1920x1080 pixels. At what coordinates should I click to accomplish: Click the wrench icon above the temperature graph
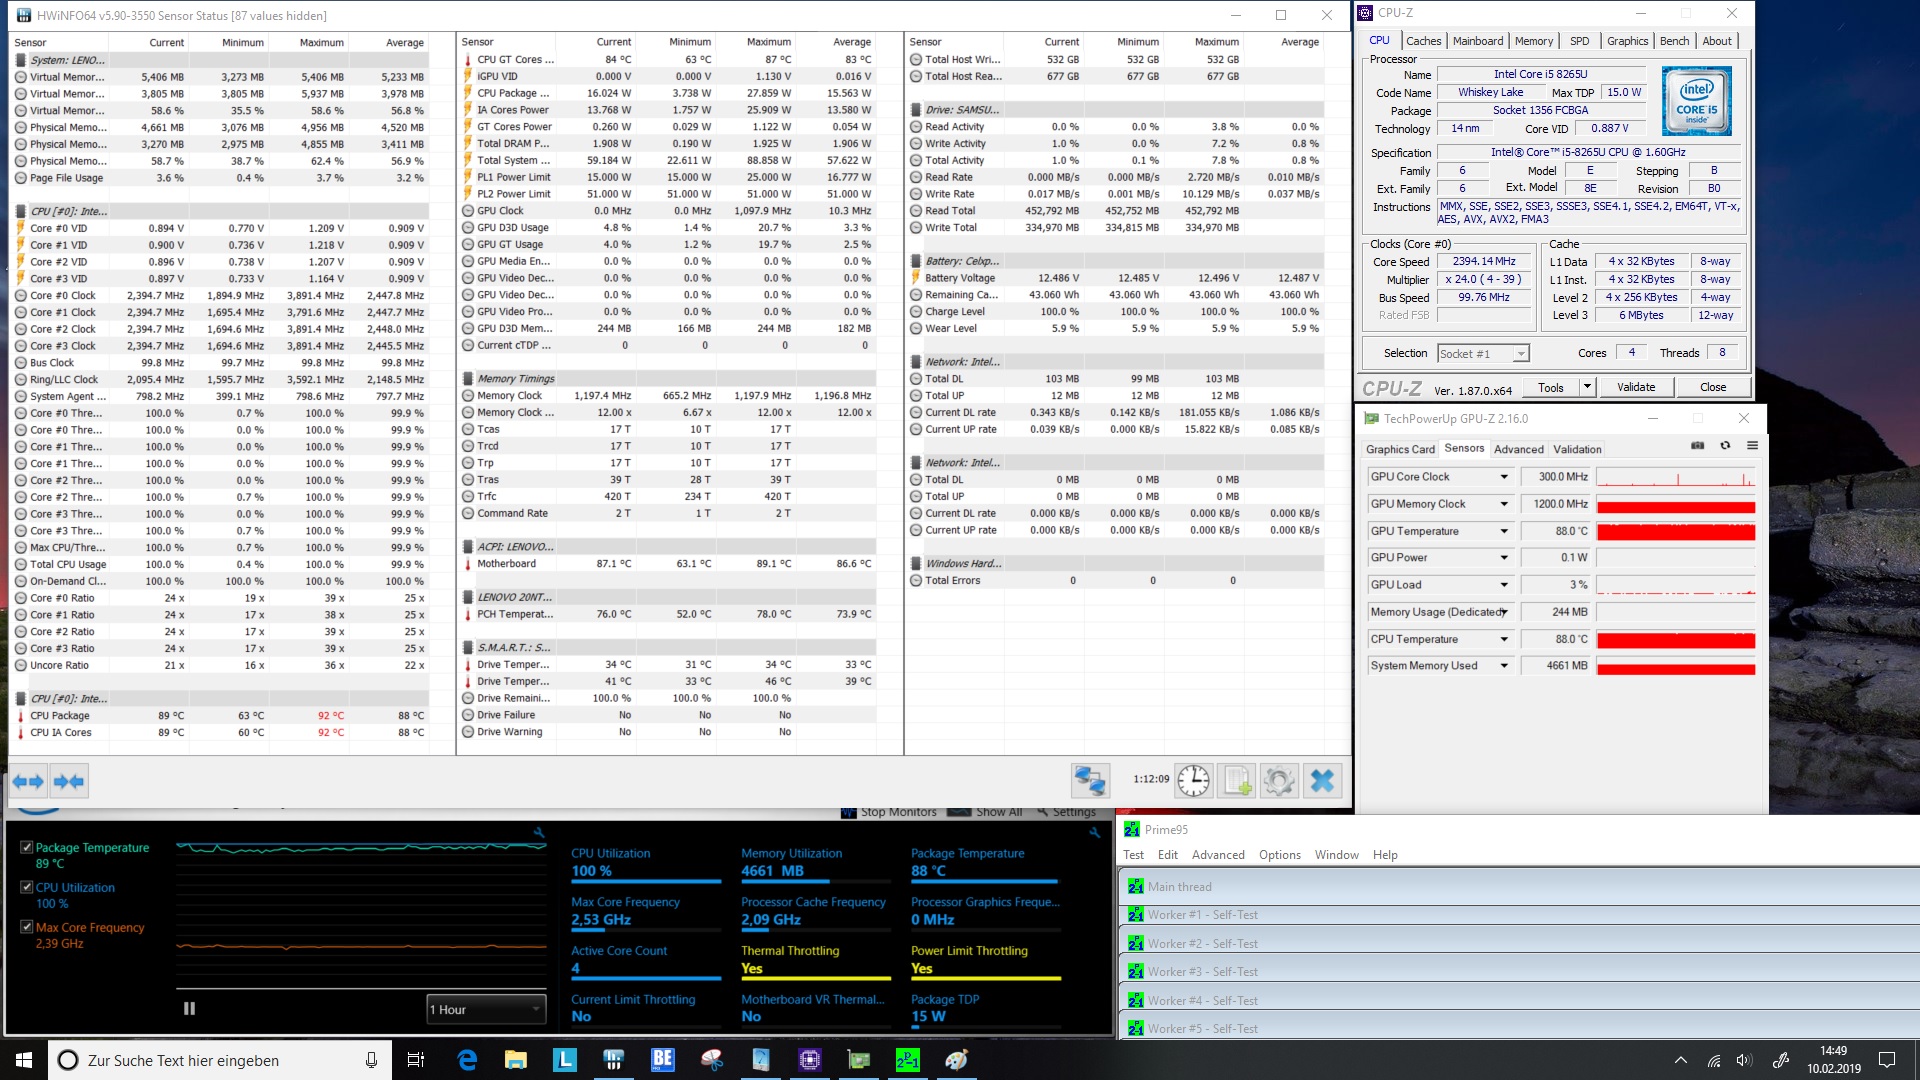[x=539, y=832]
